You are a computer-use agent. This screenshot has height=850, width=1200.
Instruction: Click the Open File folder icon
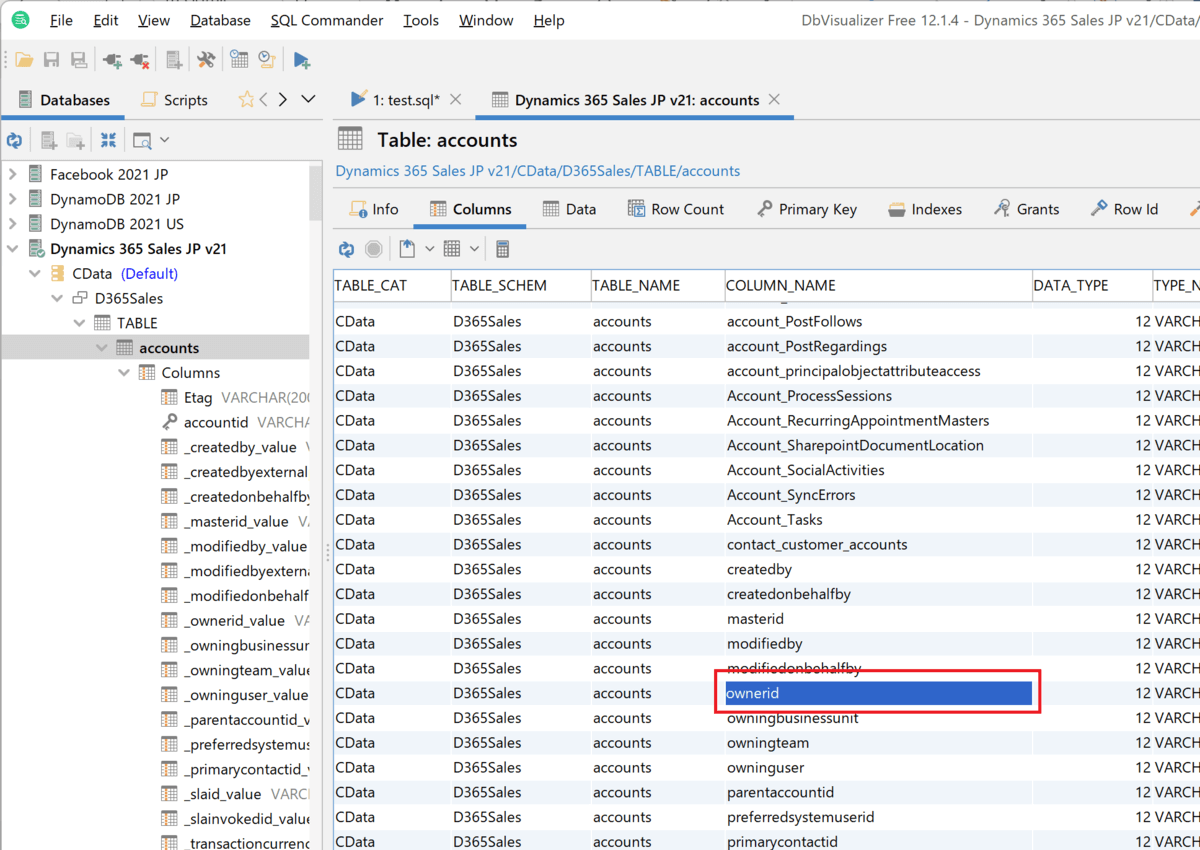(x=24, y=61)
